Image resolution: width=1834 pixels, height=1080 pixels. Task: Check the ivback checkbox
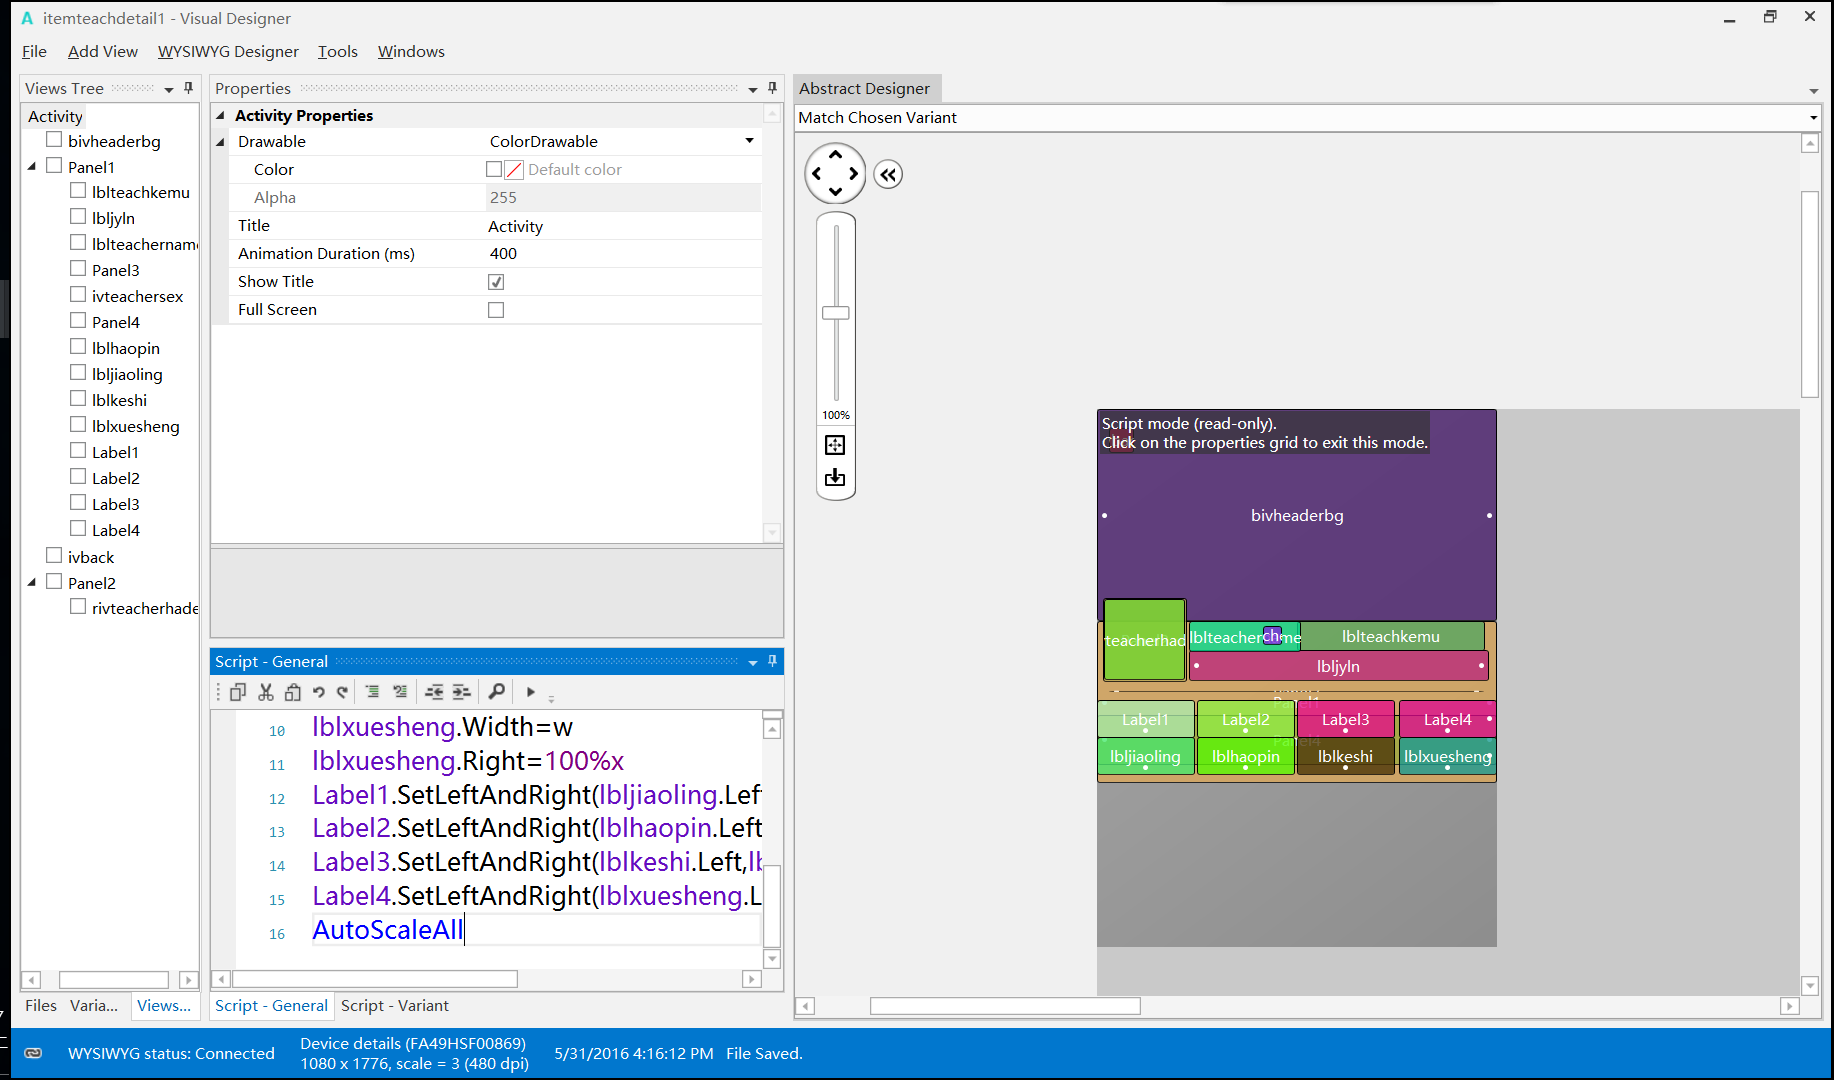pyautogui.click(x=54, y=555)
